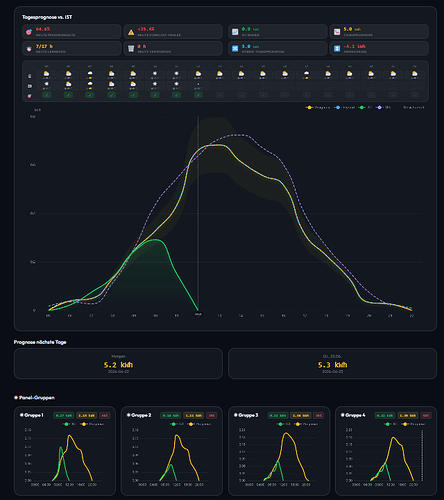Open the Morgen 5.2 kWh forecast card
Image resolution: width=444 pixels, height=500 pixels.
click(118, 364)
